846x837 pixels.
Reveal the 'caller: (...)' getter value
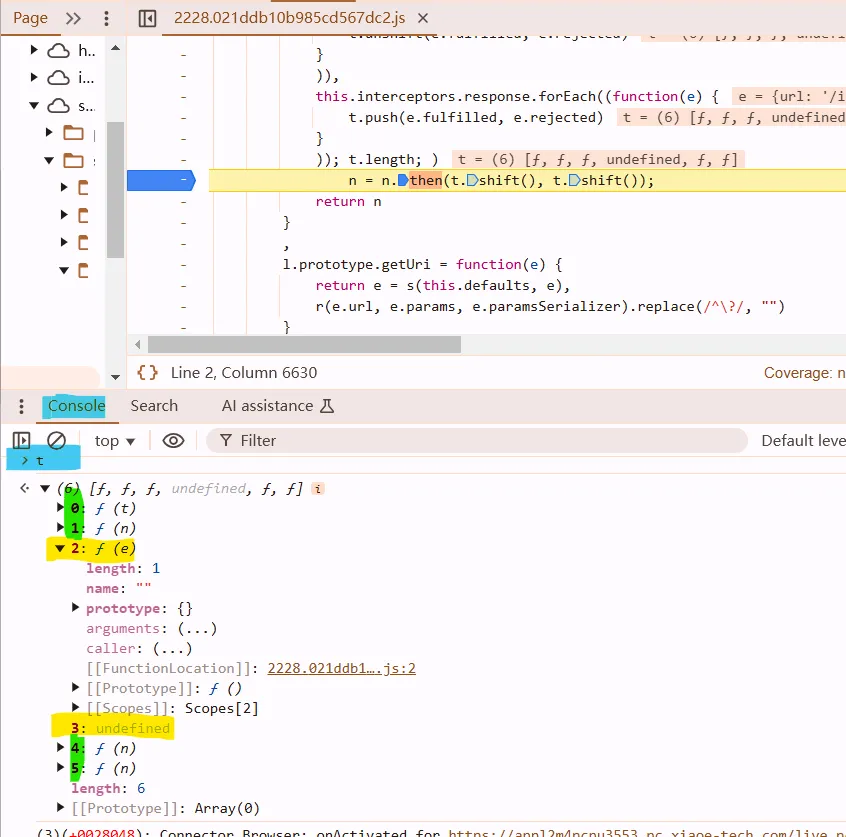[x=172, y=649]
